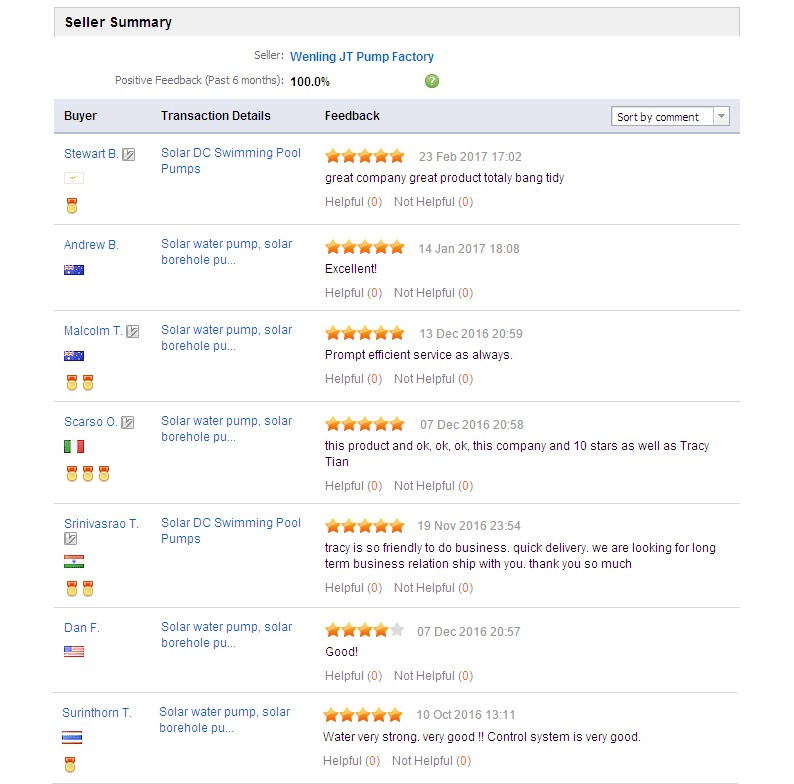Mark Dan F.'s Good review Not Helpful
Image resolution: width=794 pixels, height=784 pixels.
[433, 676]
